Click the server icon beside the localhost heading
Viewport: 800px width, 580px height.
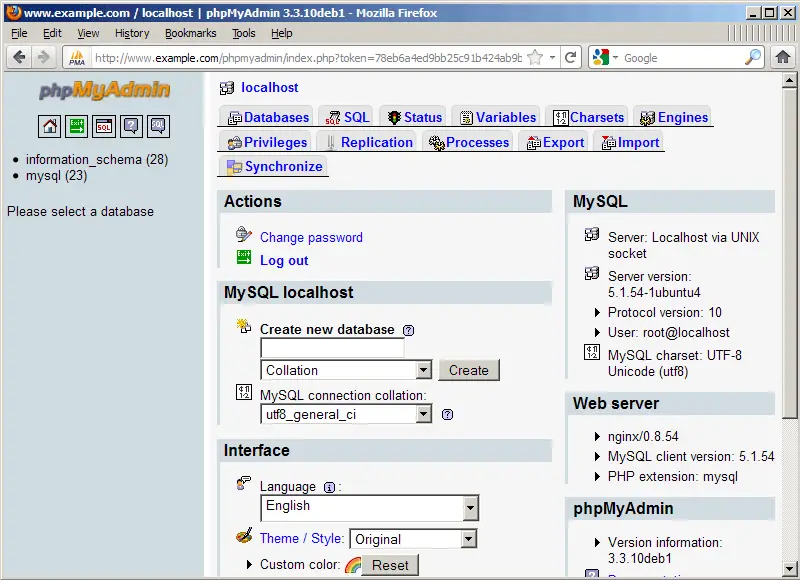(227, 88)
